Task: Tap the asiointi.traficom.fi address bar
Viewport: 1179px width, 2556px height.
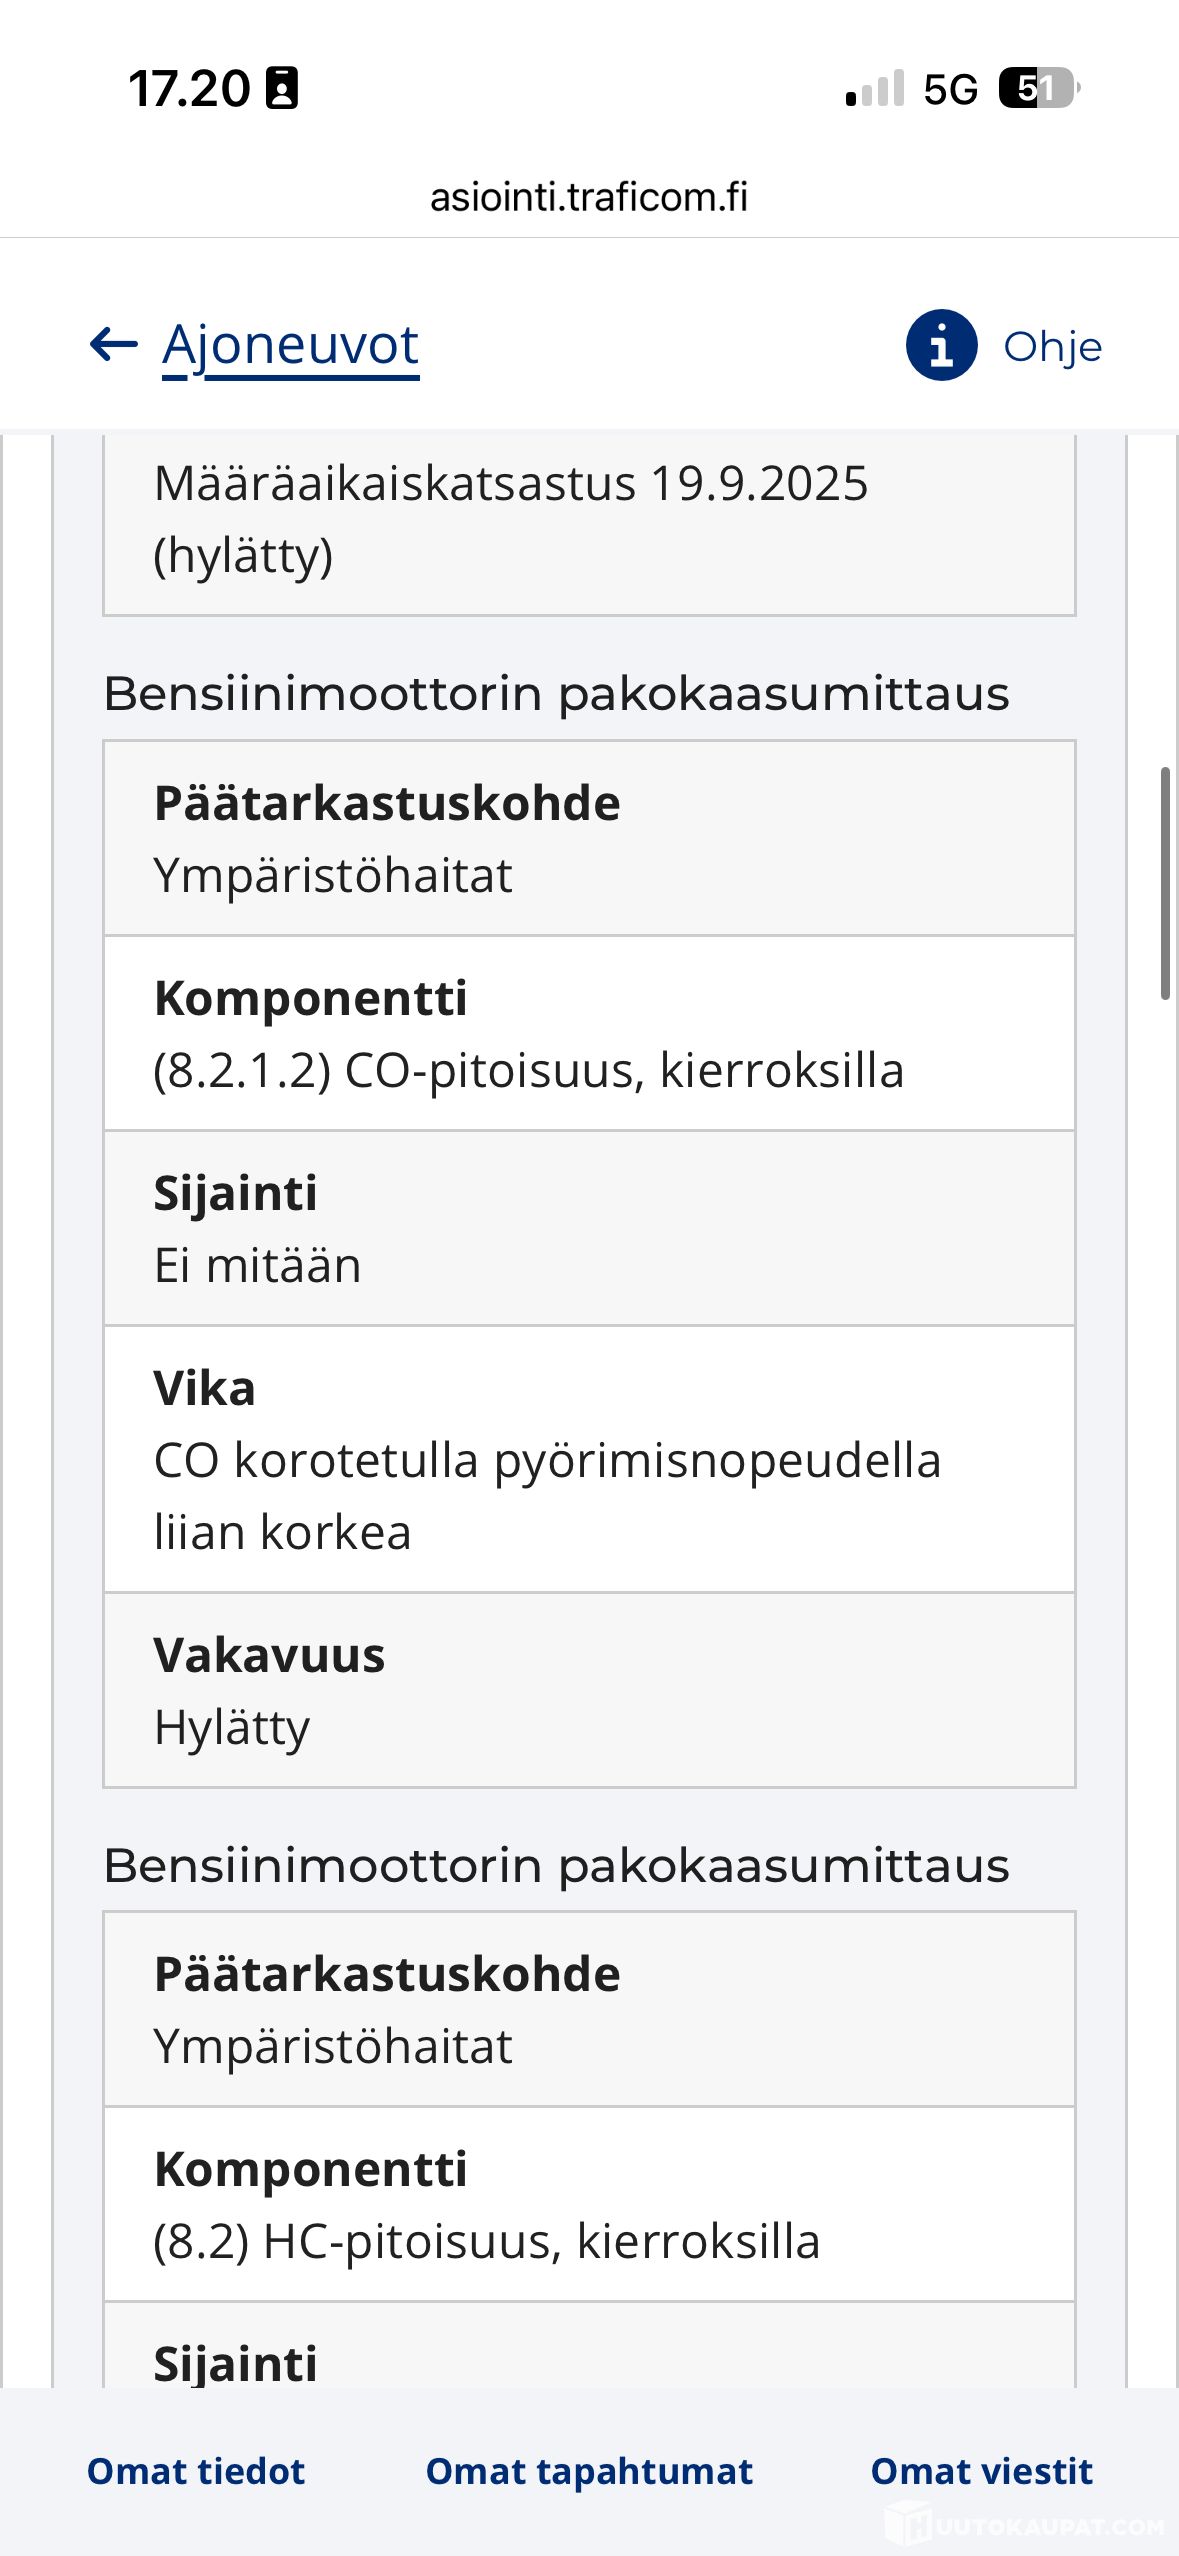Action: [x=589, y=197]
